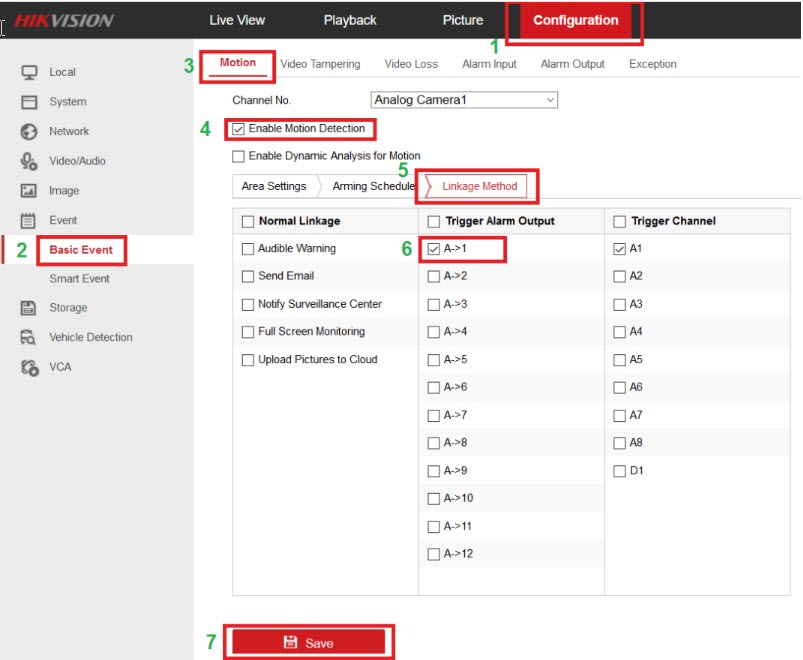This screenshot has height=660, width=803.
Task: Toggle Enable Motion Detection checkbox
Action: click(238, 129)
